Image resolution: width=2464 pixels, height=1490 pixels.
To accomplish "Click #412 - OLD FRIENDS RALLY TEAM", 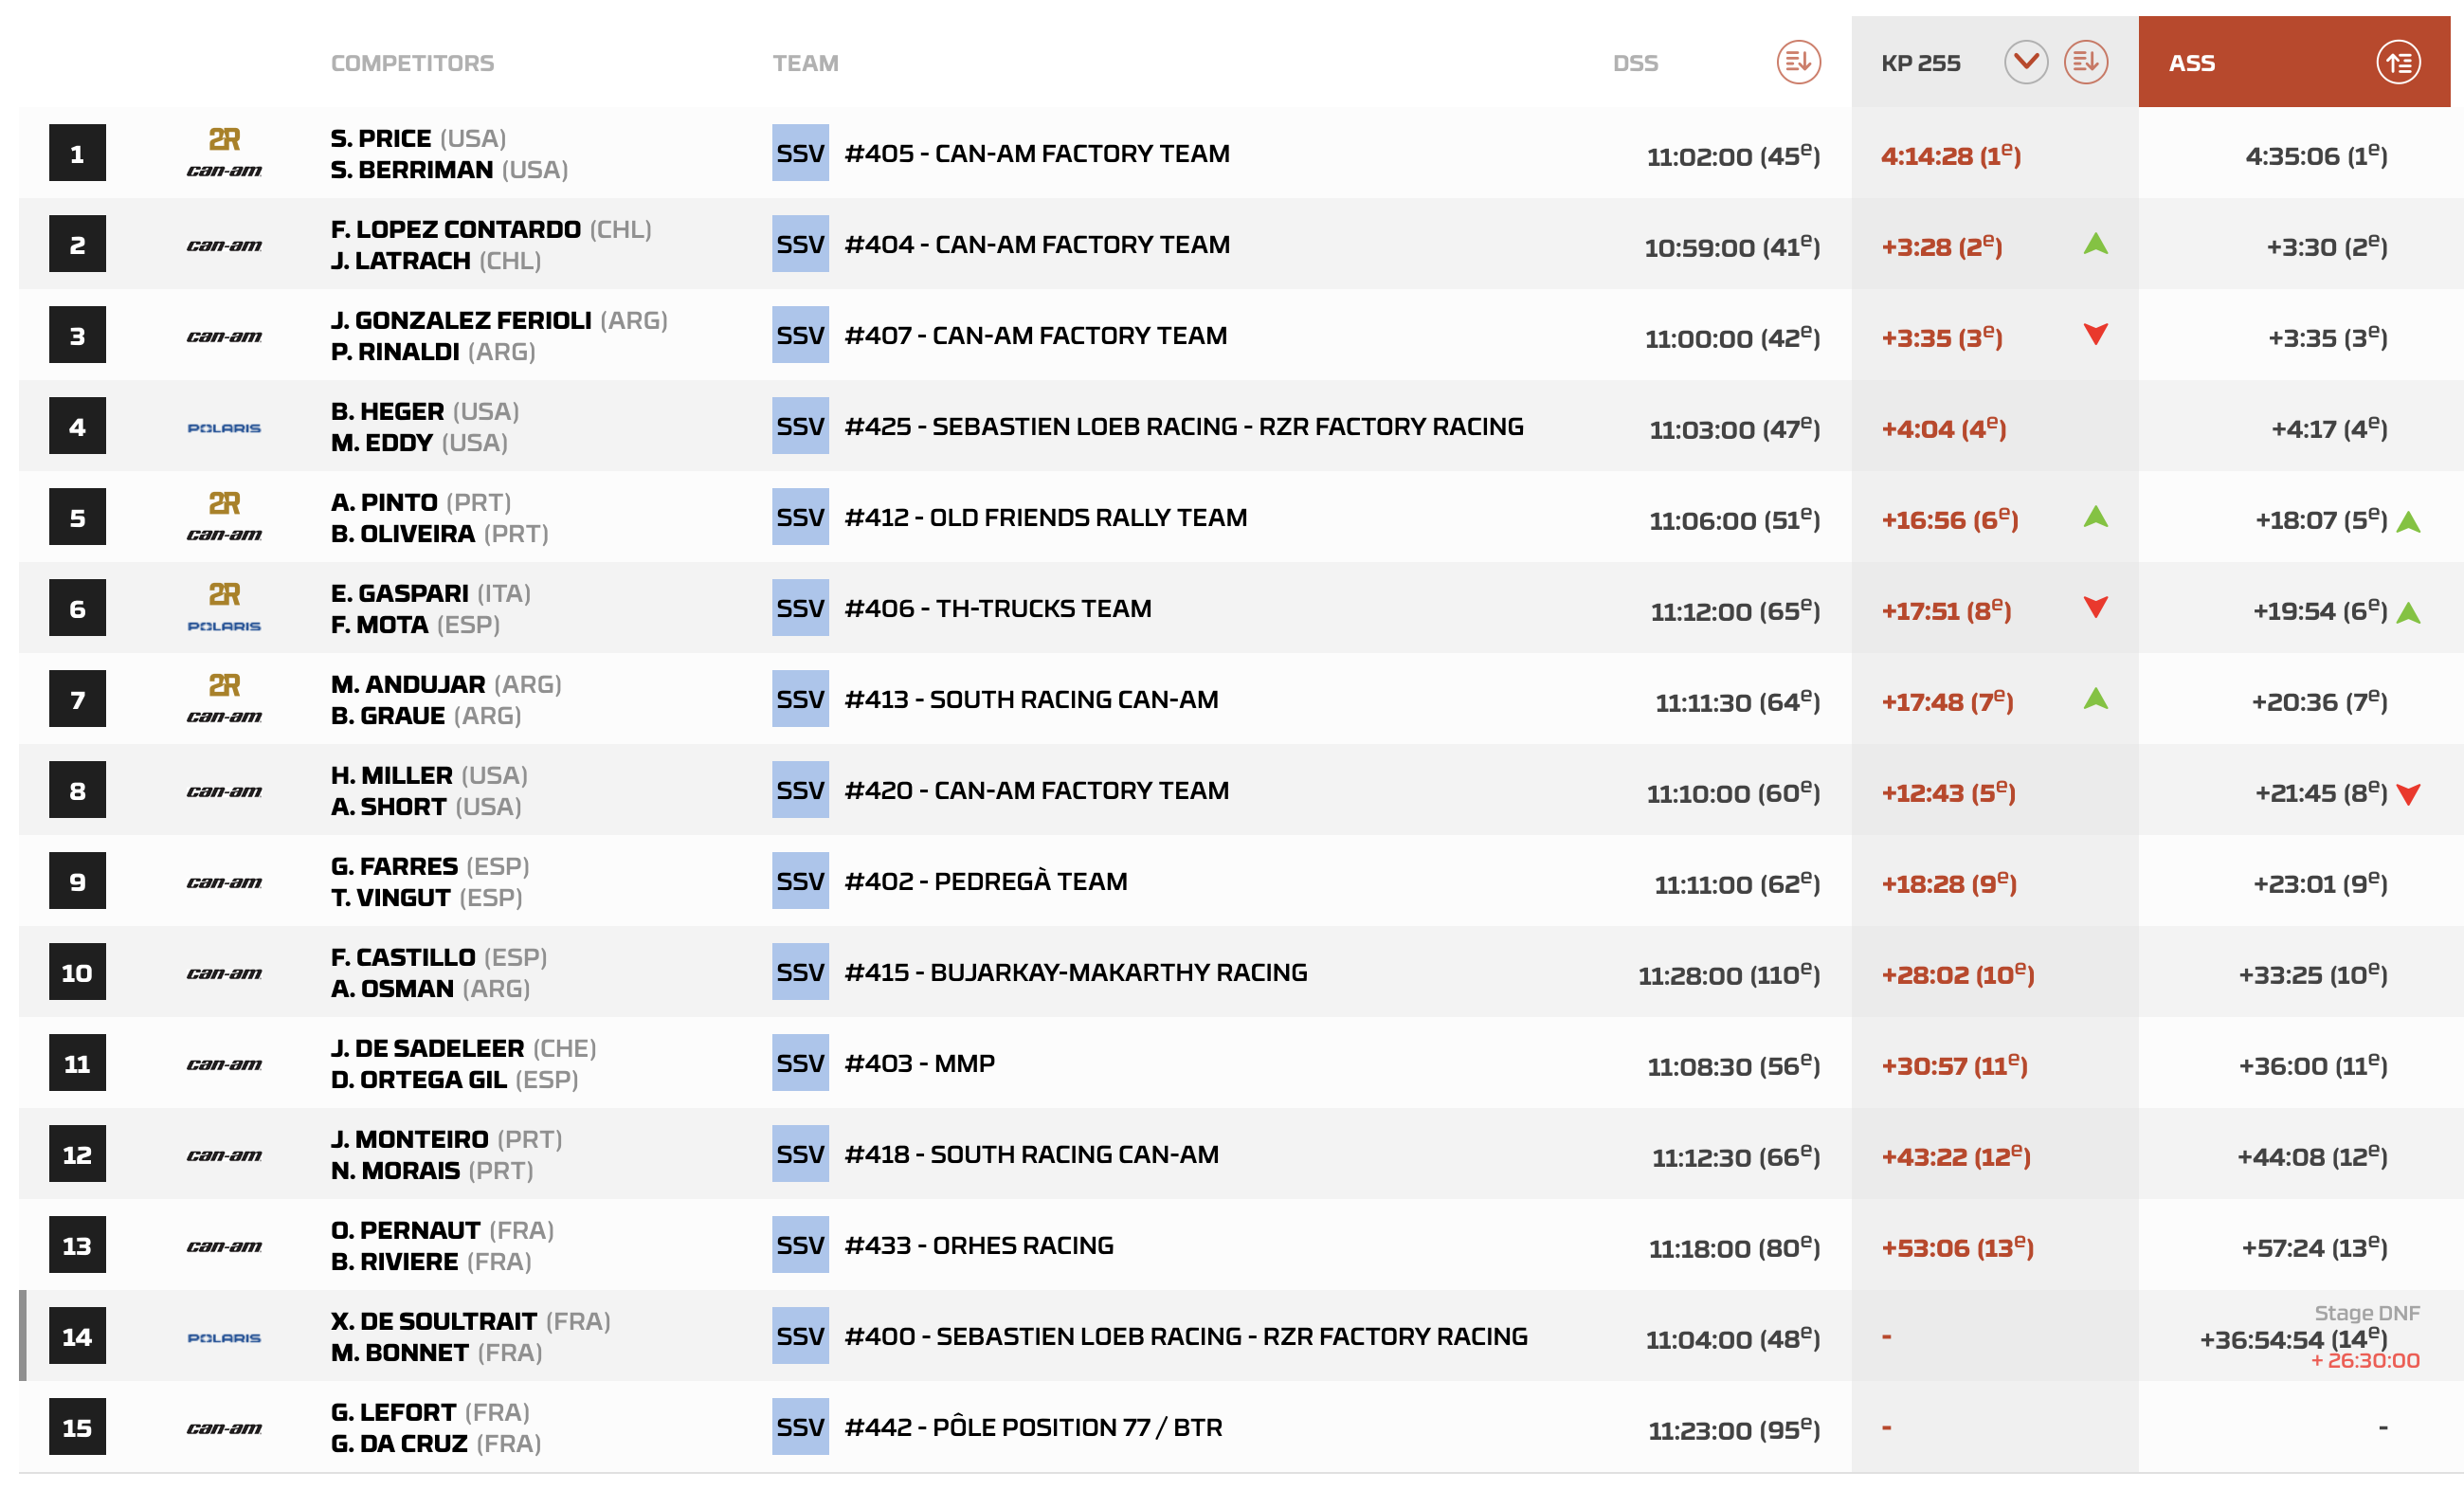I will coord(1045,517).
